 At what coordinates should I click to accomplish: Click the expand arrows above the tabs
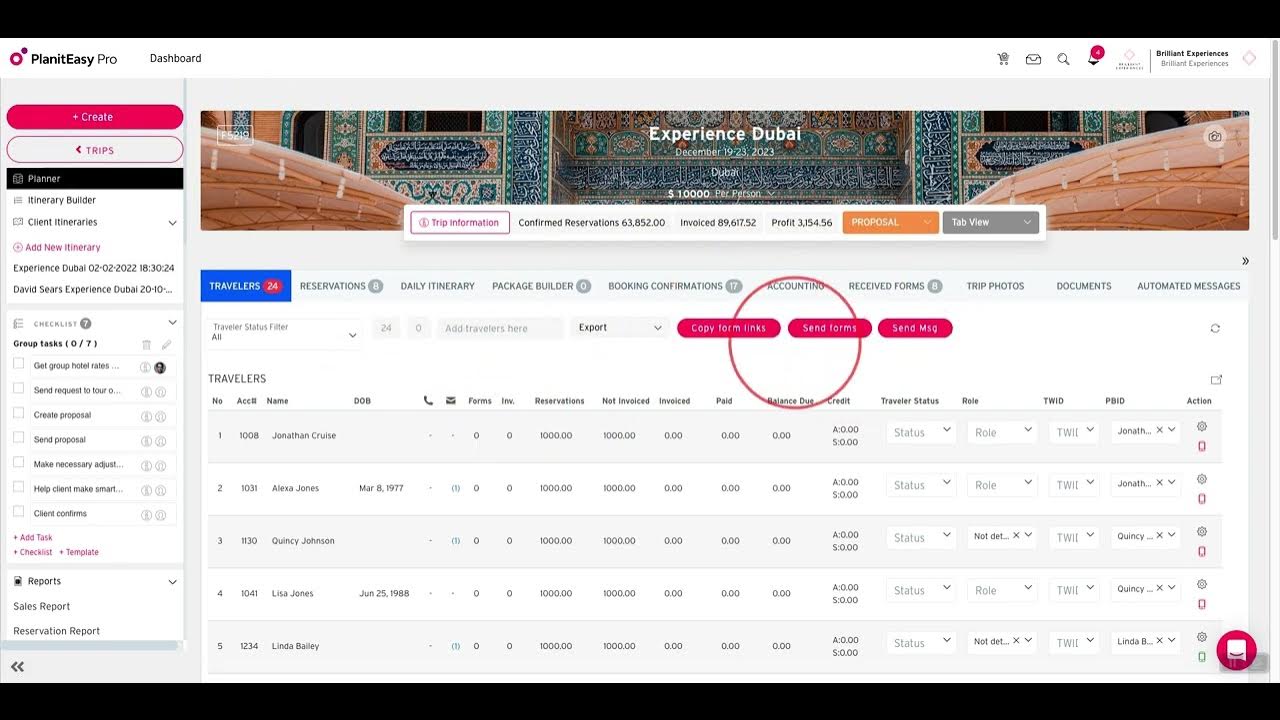[1245, 261]
